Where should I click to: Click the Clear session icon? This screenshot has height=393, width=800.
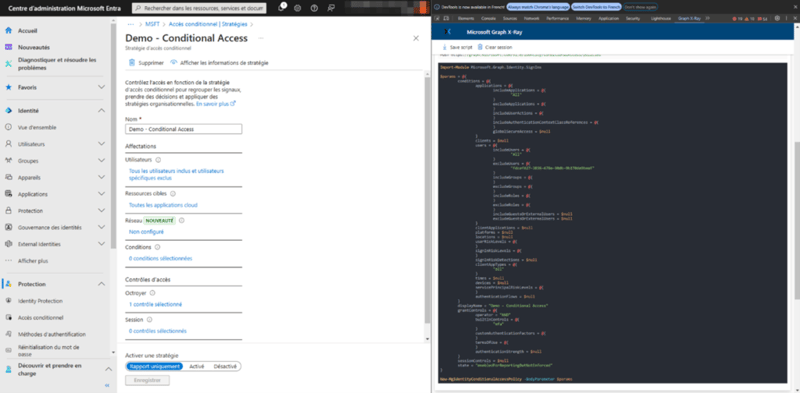(x=480, y=46)
